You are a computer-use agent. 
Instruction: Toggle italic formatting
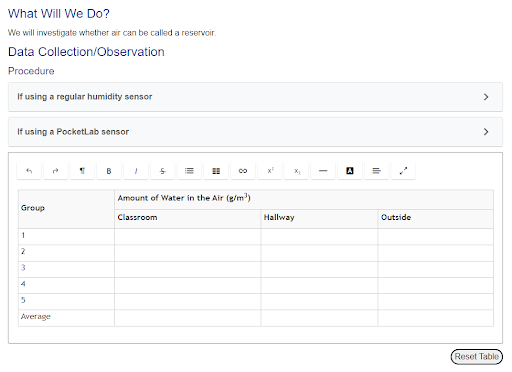coord(136,171)
